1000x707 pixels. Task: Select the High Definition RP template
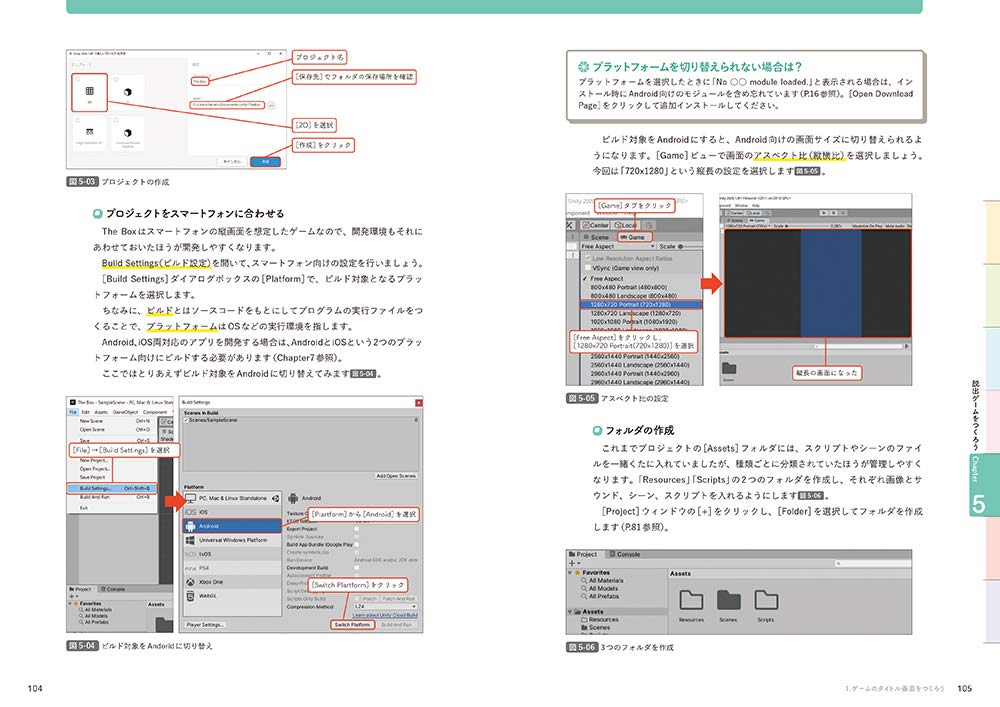89,134
